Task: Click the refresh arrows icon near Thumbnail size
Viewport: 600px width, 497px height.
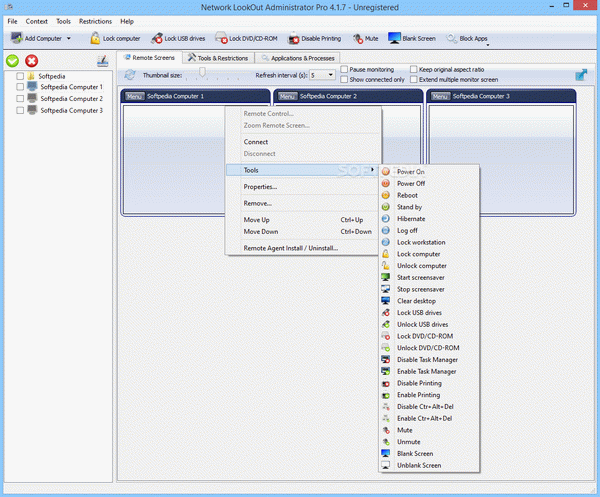Action: point(130,75)
